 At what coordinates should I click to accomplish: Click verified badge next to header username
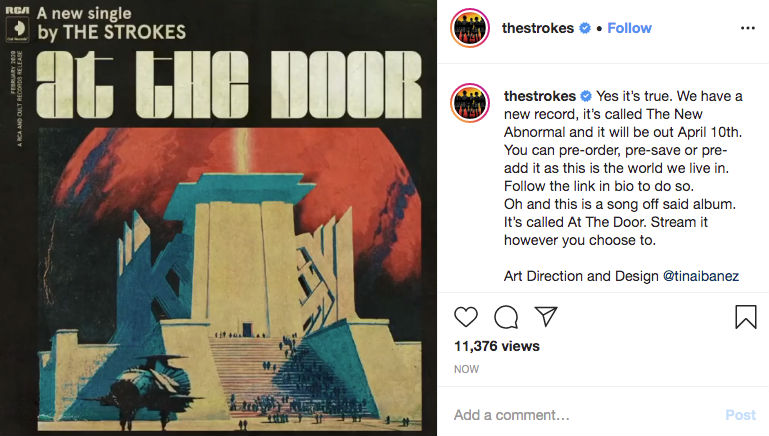click(585, 28)
